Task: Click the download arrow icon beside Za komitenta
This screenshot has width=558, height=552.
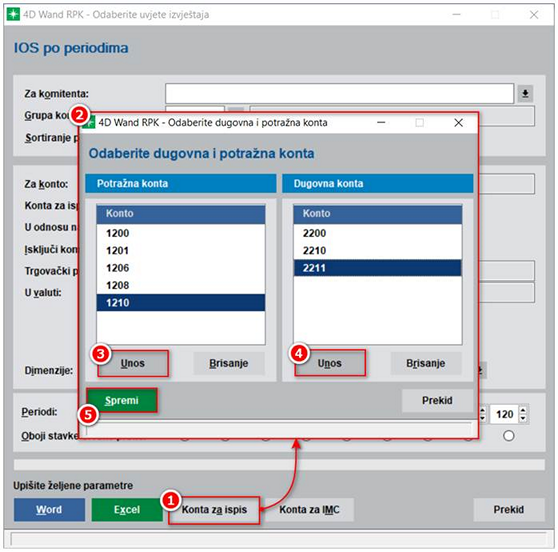Action: coord(525,94)
